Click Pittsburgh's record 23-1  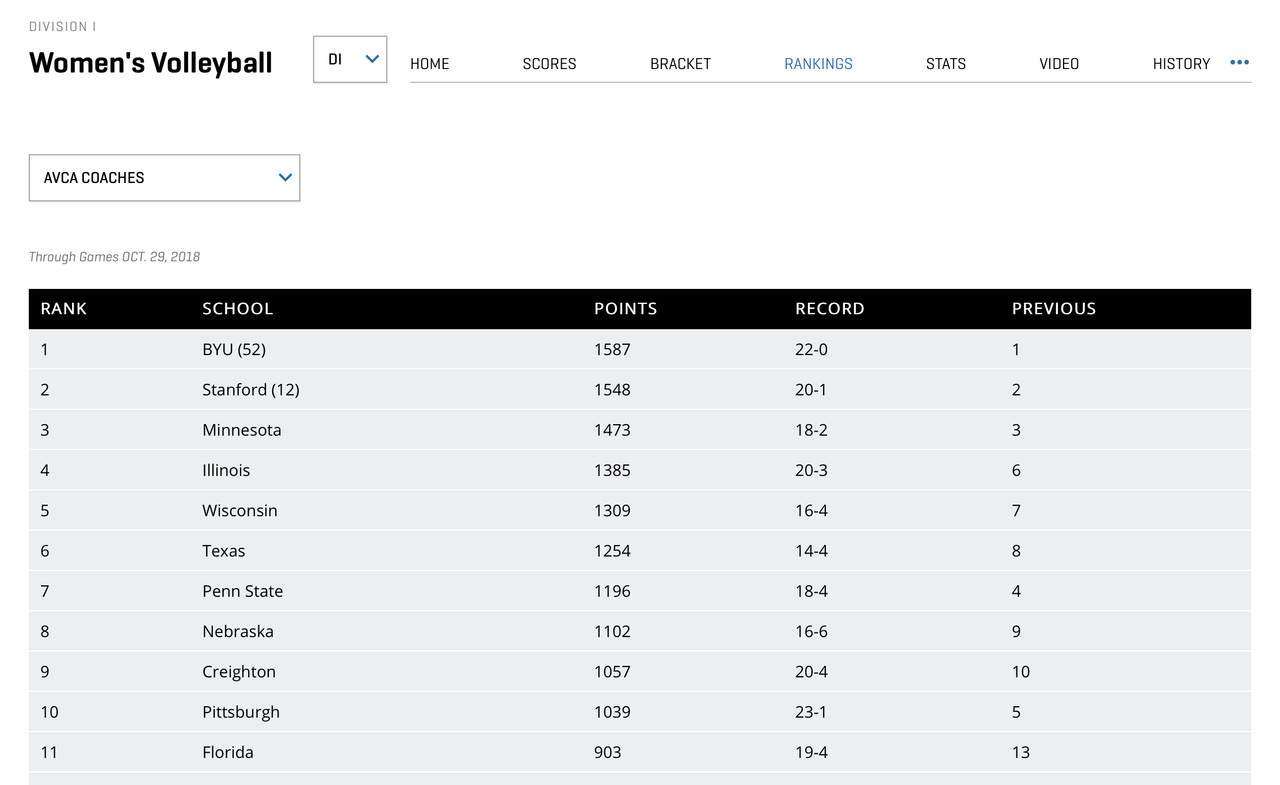coord(811,712)
